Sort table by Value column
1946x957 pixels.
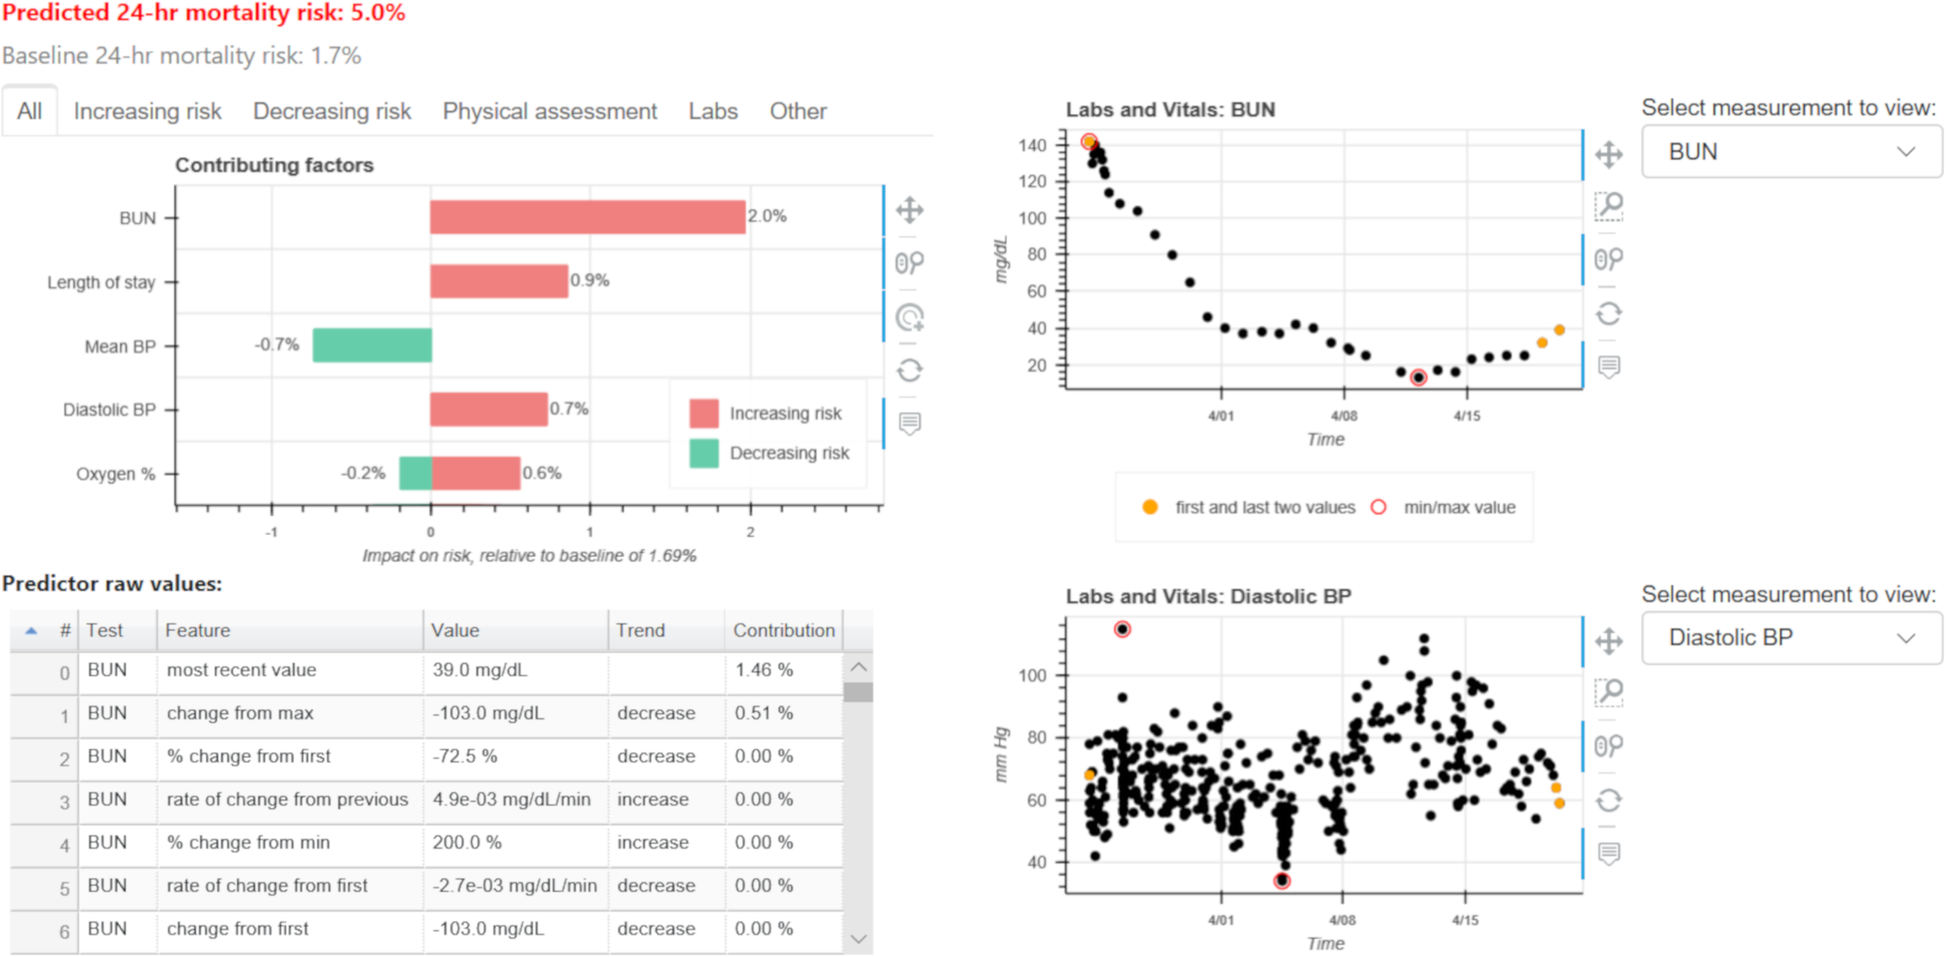[515, 631]
